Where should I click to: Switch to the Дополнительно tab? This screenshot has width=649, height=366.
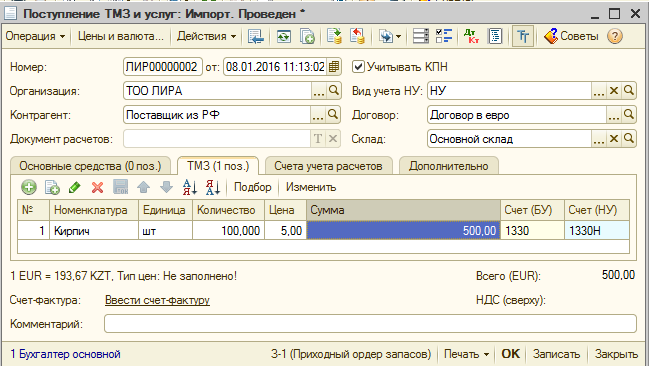pos(449,166)
